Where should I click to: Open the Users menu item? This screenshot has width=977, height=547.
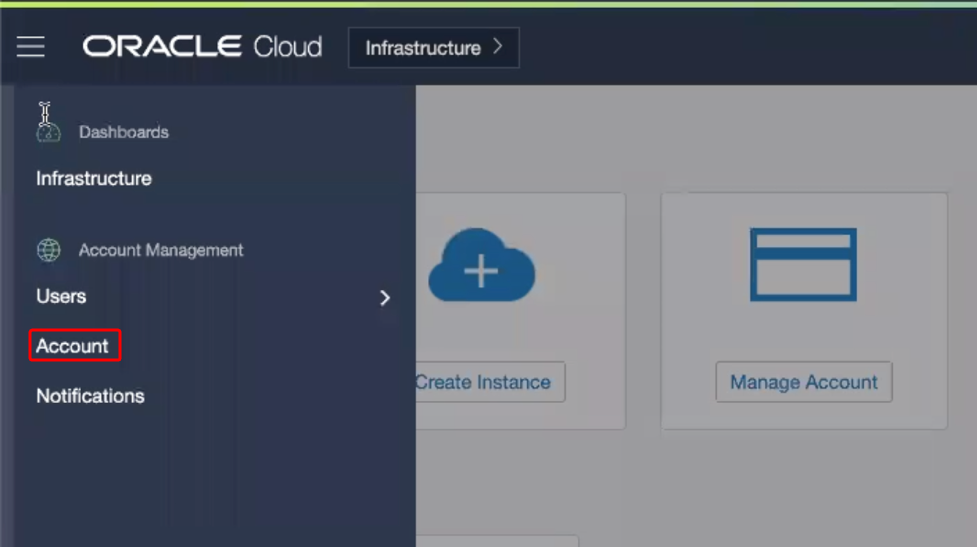(x=61, y=297)
